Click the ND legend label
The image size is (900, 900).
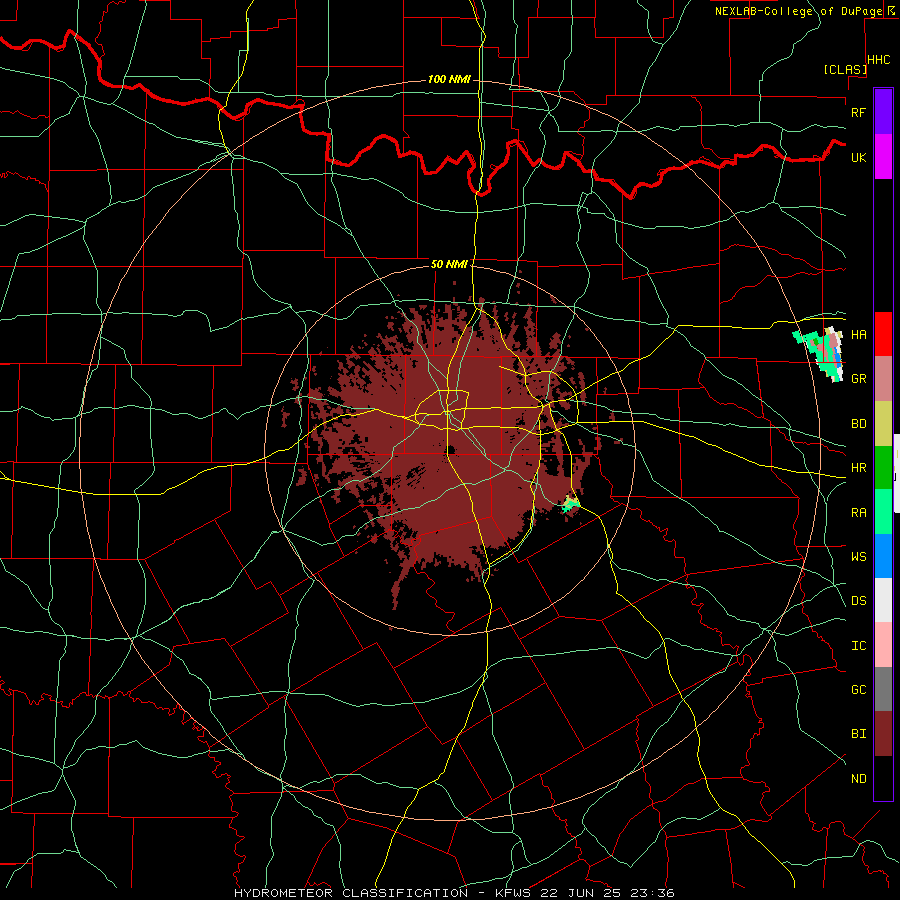(858, 779)
